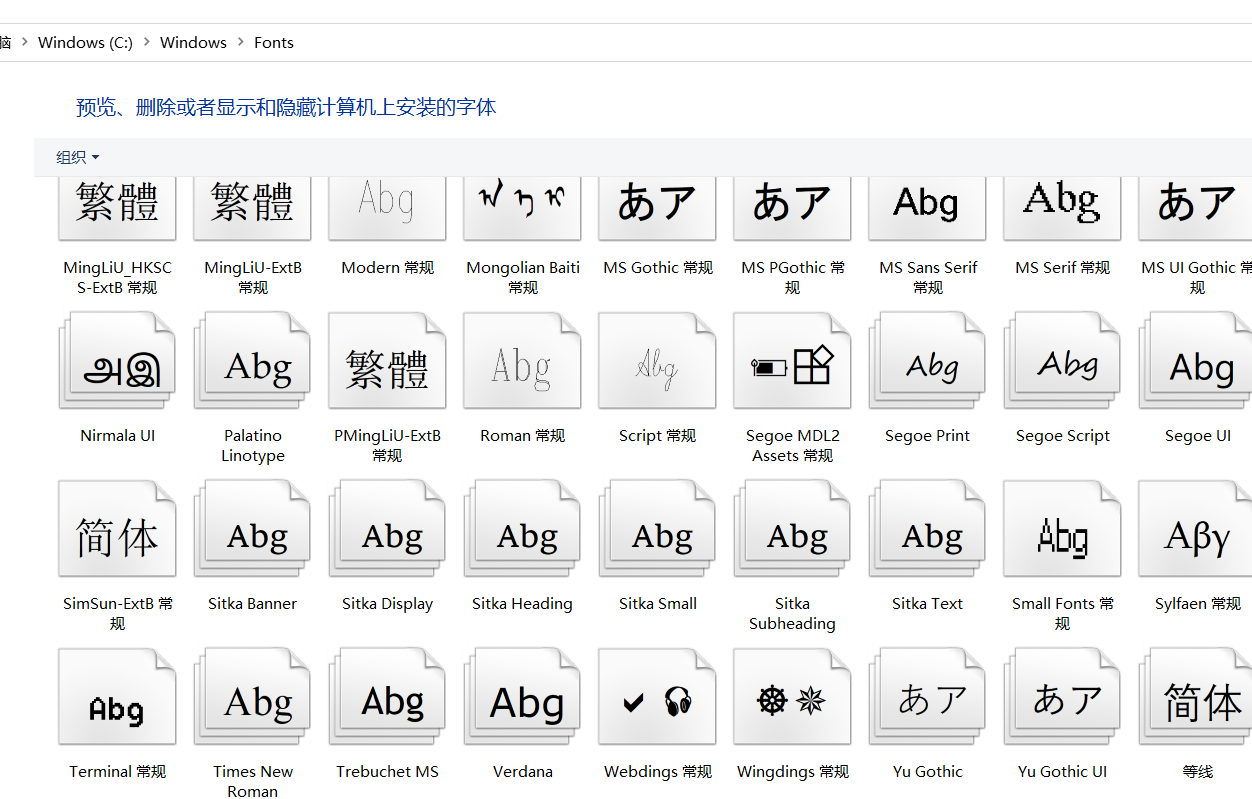Click the MS Sans Serif 常规 label
The height and width of the screenshot is (799, 1252).
coord(928,277)
